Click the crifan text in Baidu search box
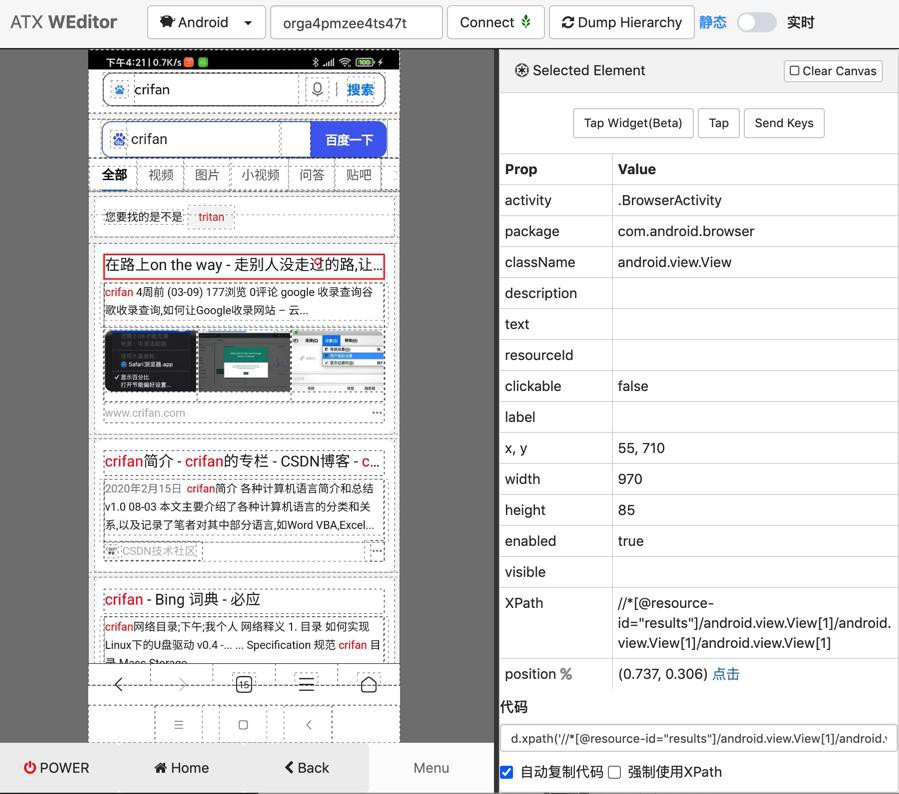The image size is (899, 794). 149,139
